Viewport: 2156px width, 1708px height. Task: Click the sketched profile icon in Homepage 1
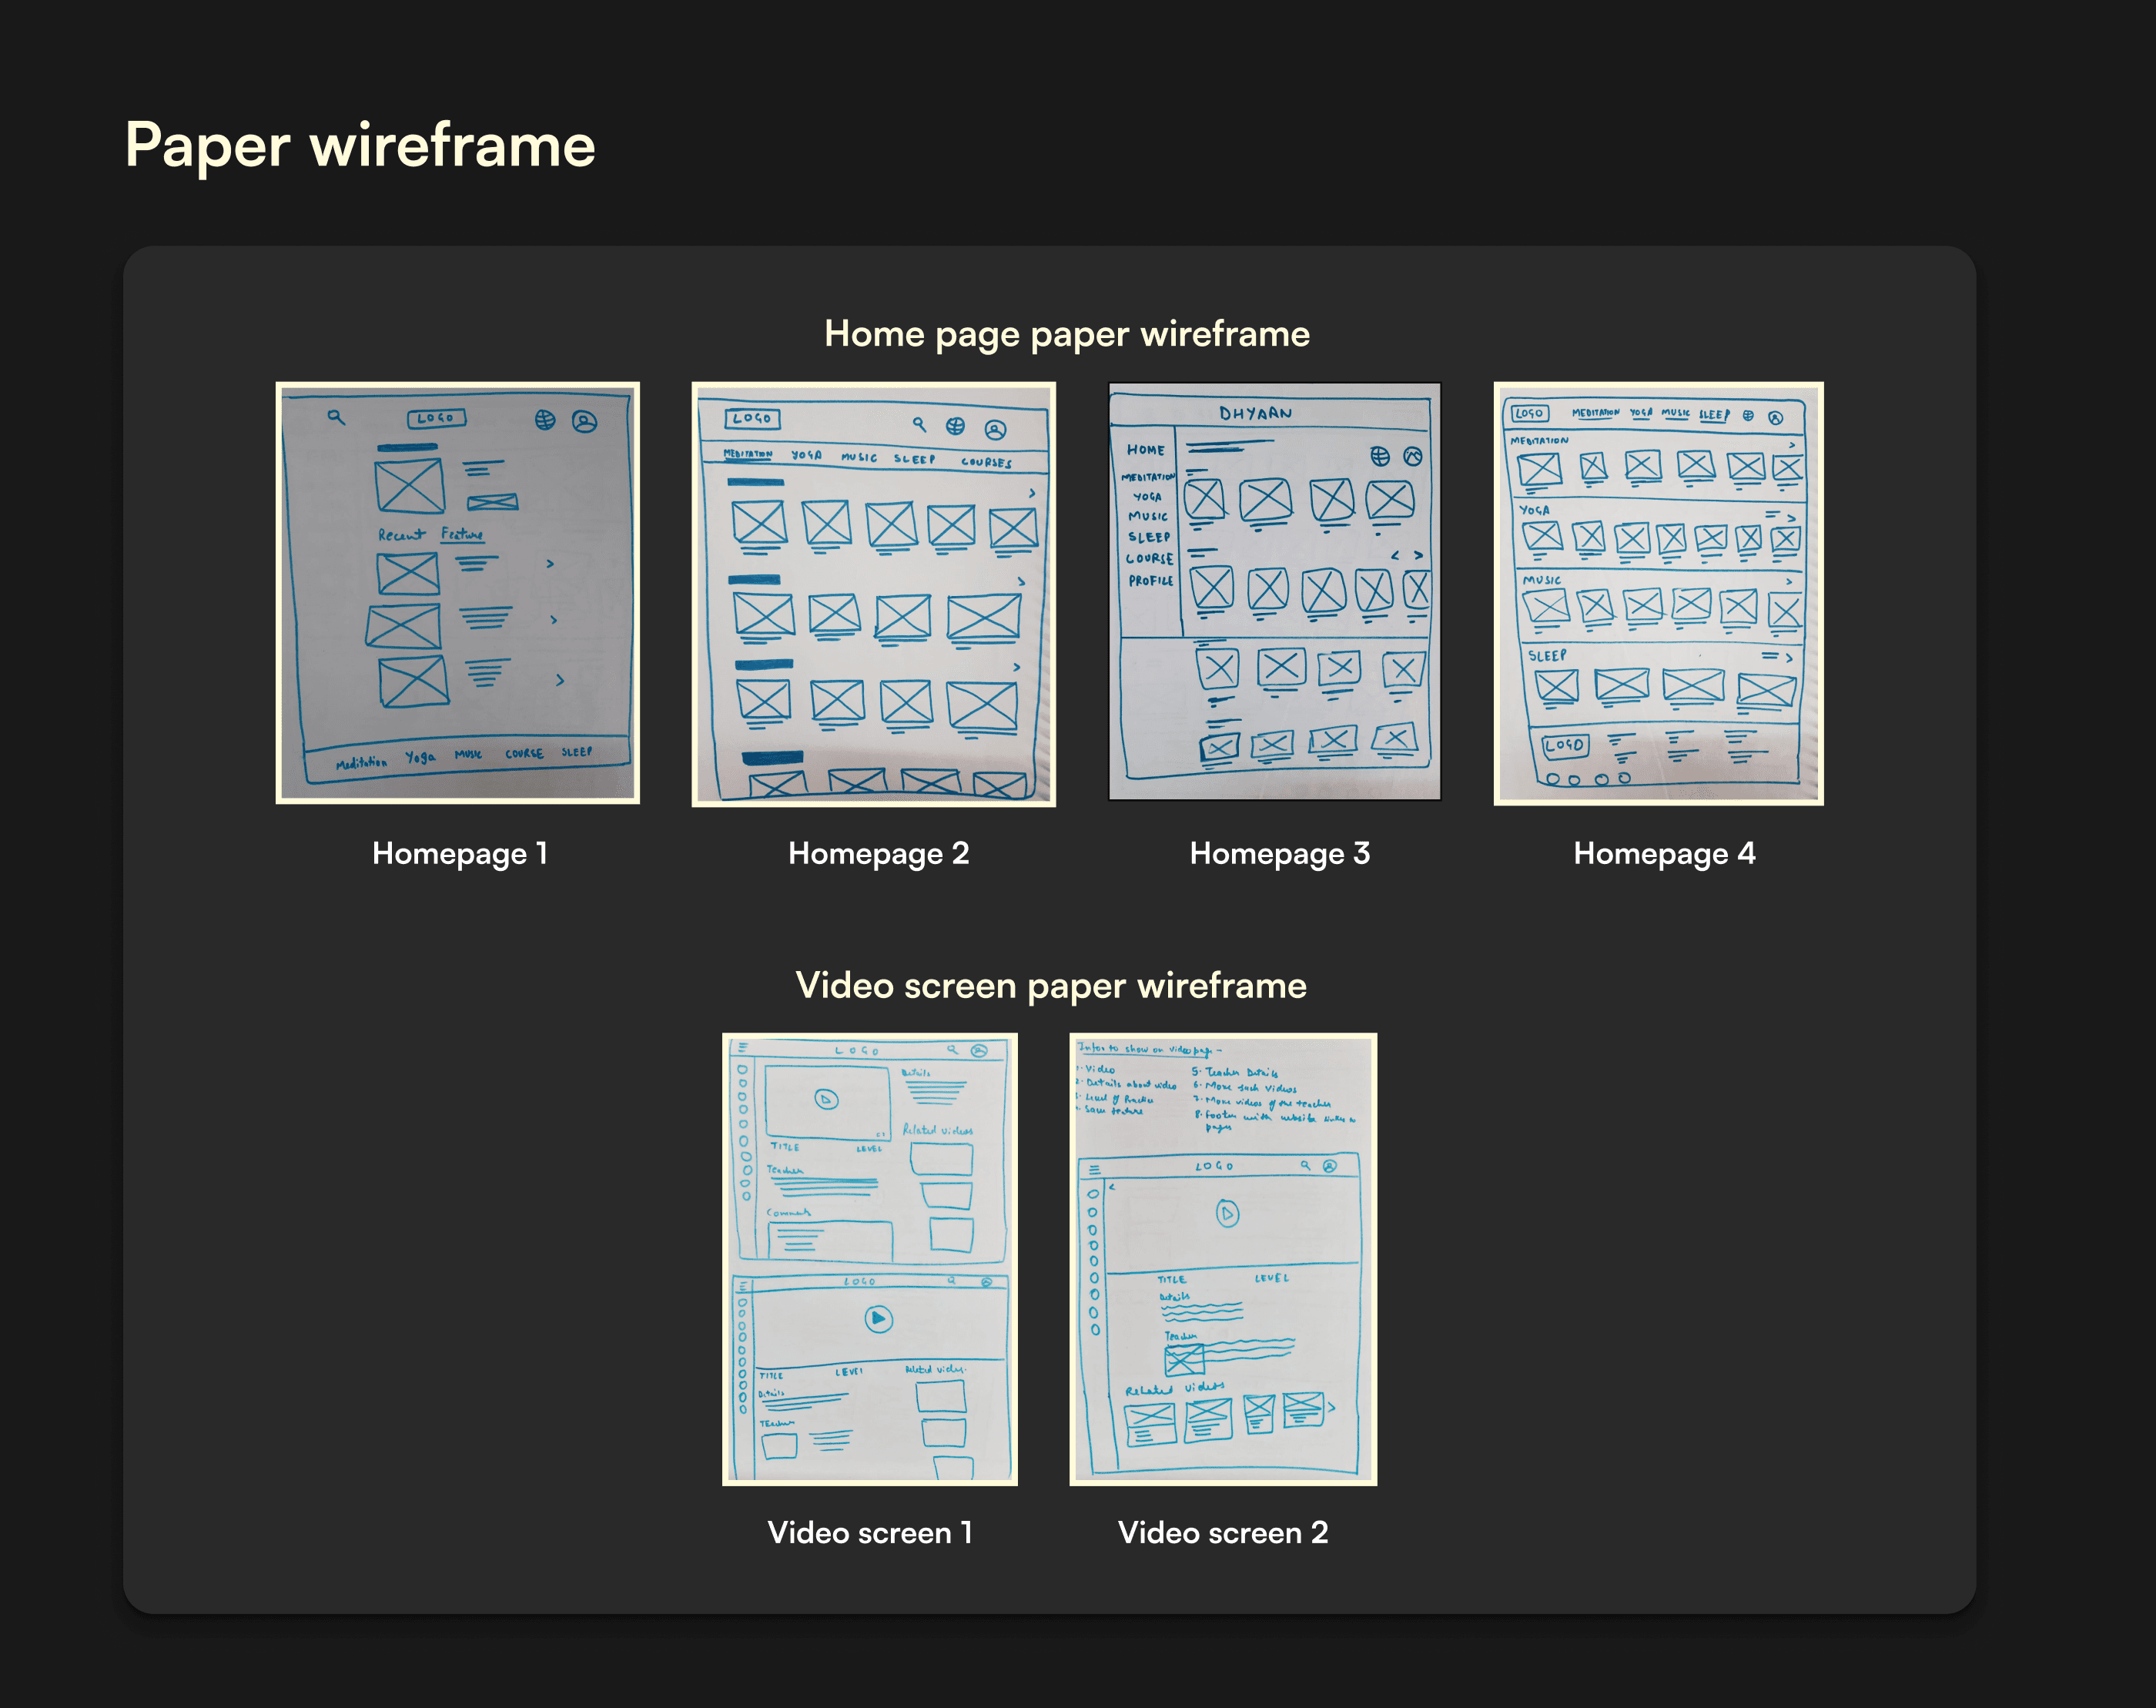coord(584,422)
